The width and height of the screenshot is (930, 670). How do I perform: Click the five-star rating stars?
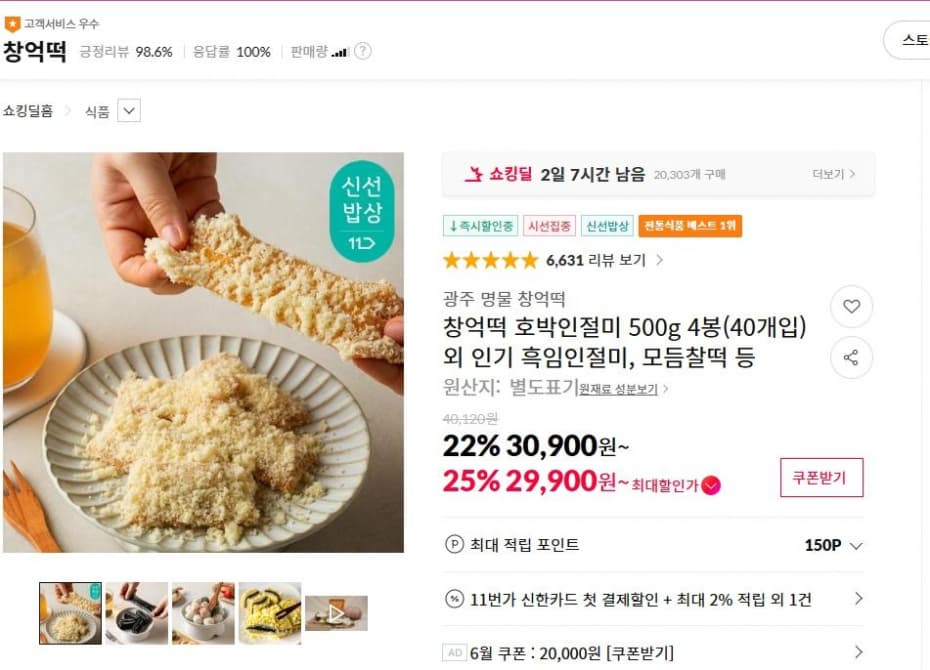pyautogui.click(x=490, y=259)
